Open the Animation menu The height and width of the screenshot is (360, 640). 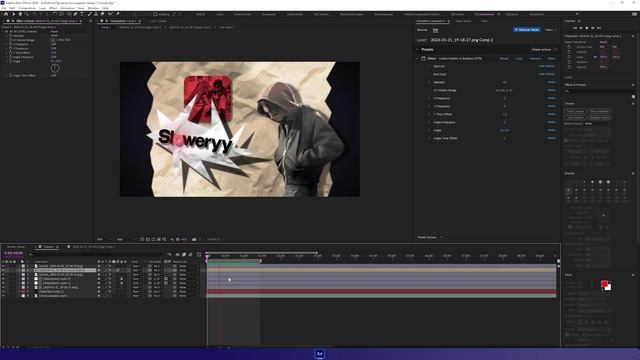click(67, 8)
